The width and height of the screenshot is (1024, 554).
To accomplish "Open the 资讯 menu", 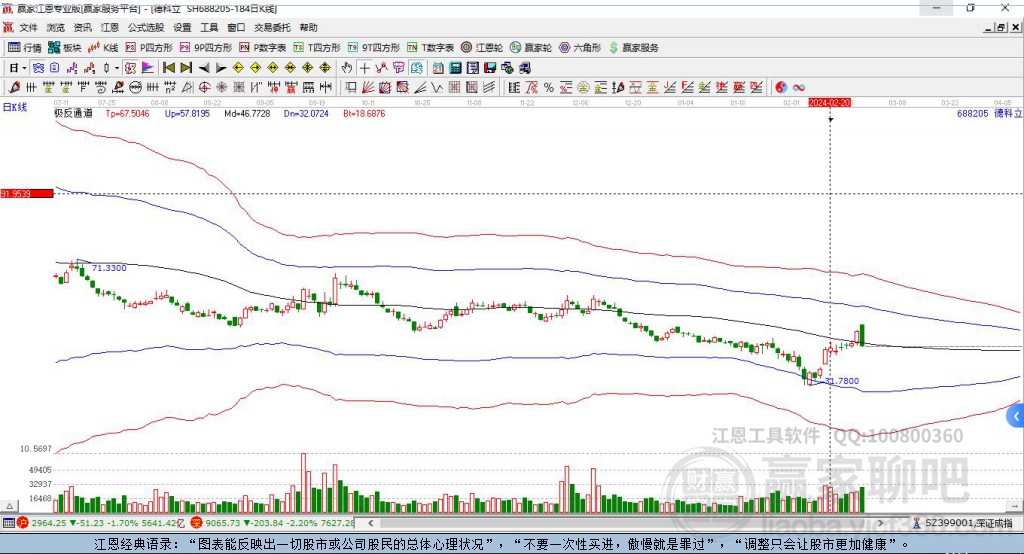I will [x=82, y=27].
